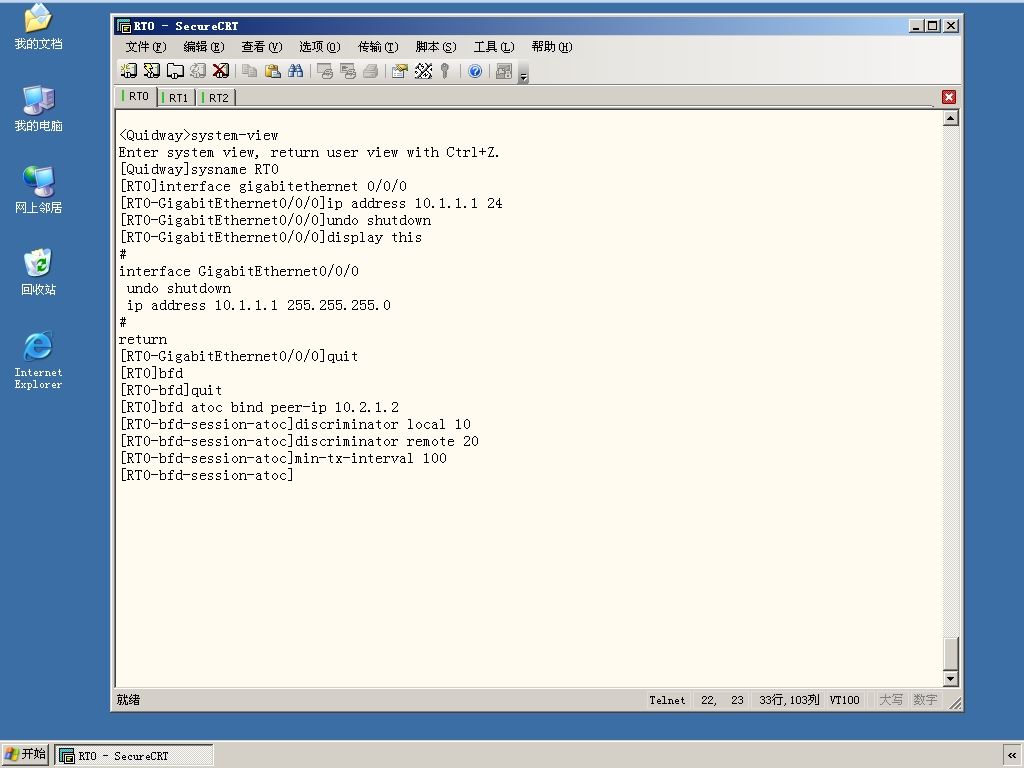
Task: Open Session Options properties icon
Action: coord(399,71)
